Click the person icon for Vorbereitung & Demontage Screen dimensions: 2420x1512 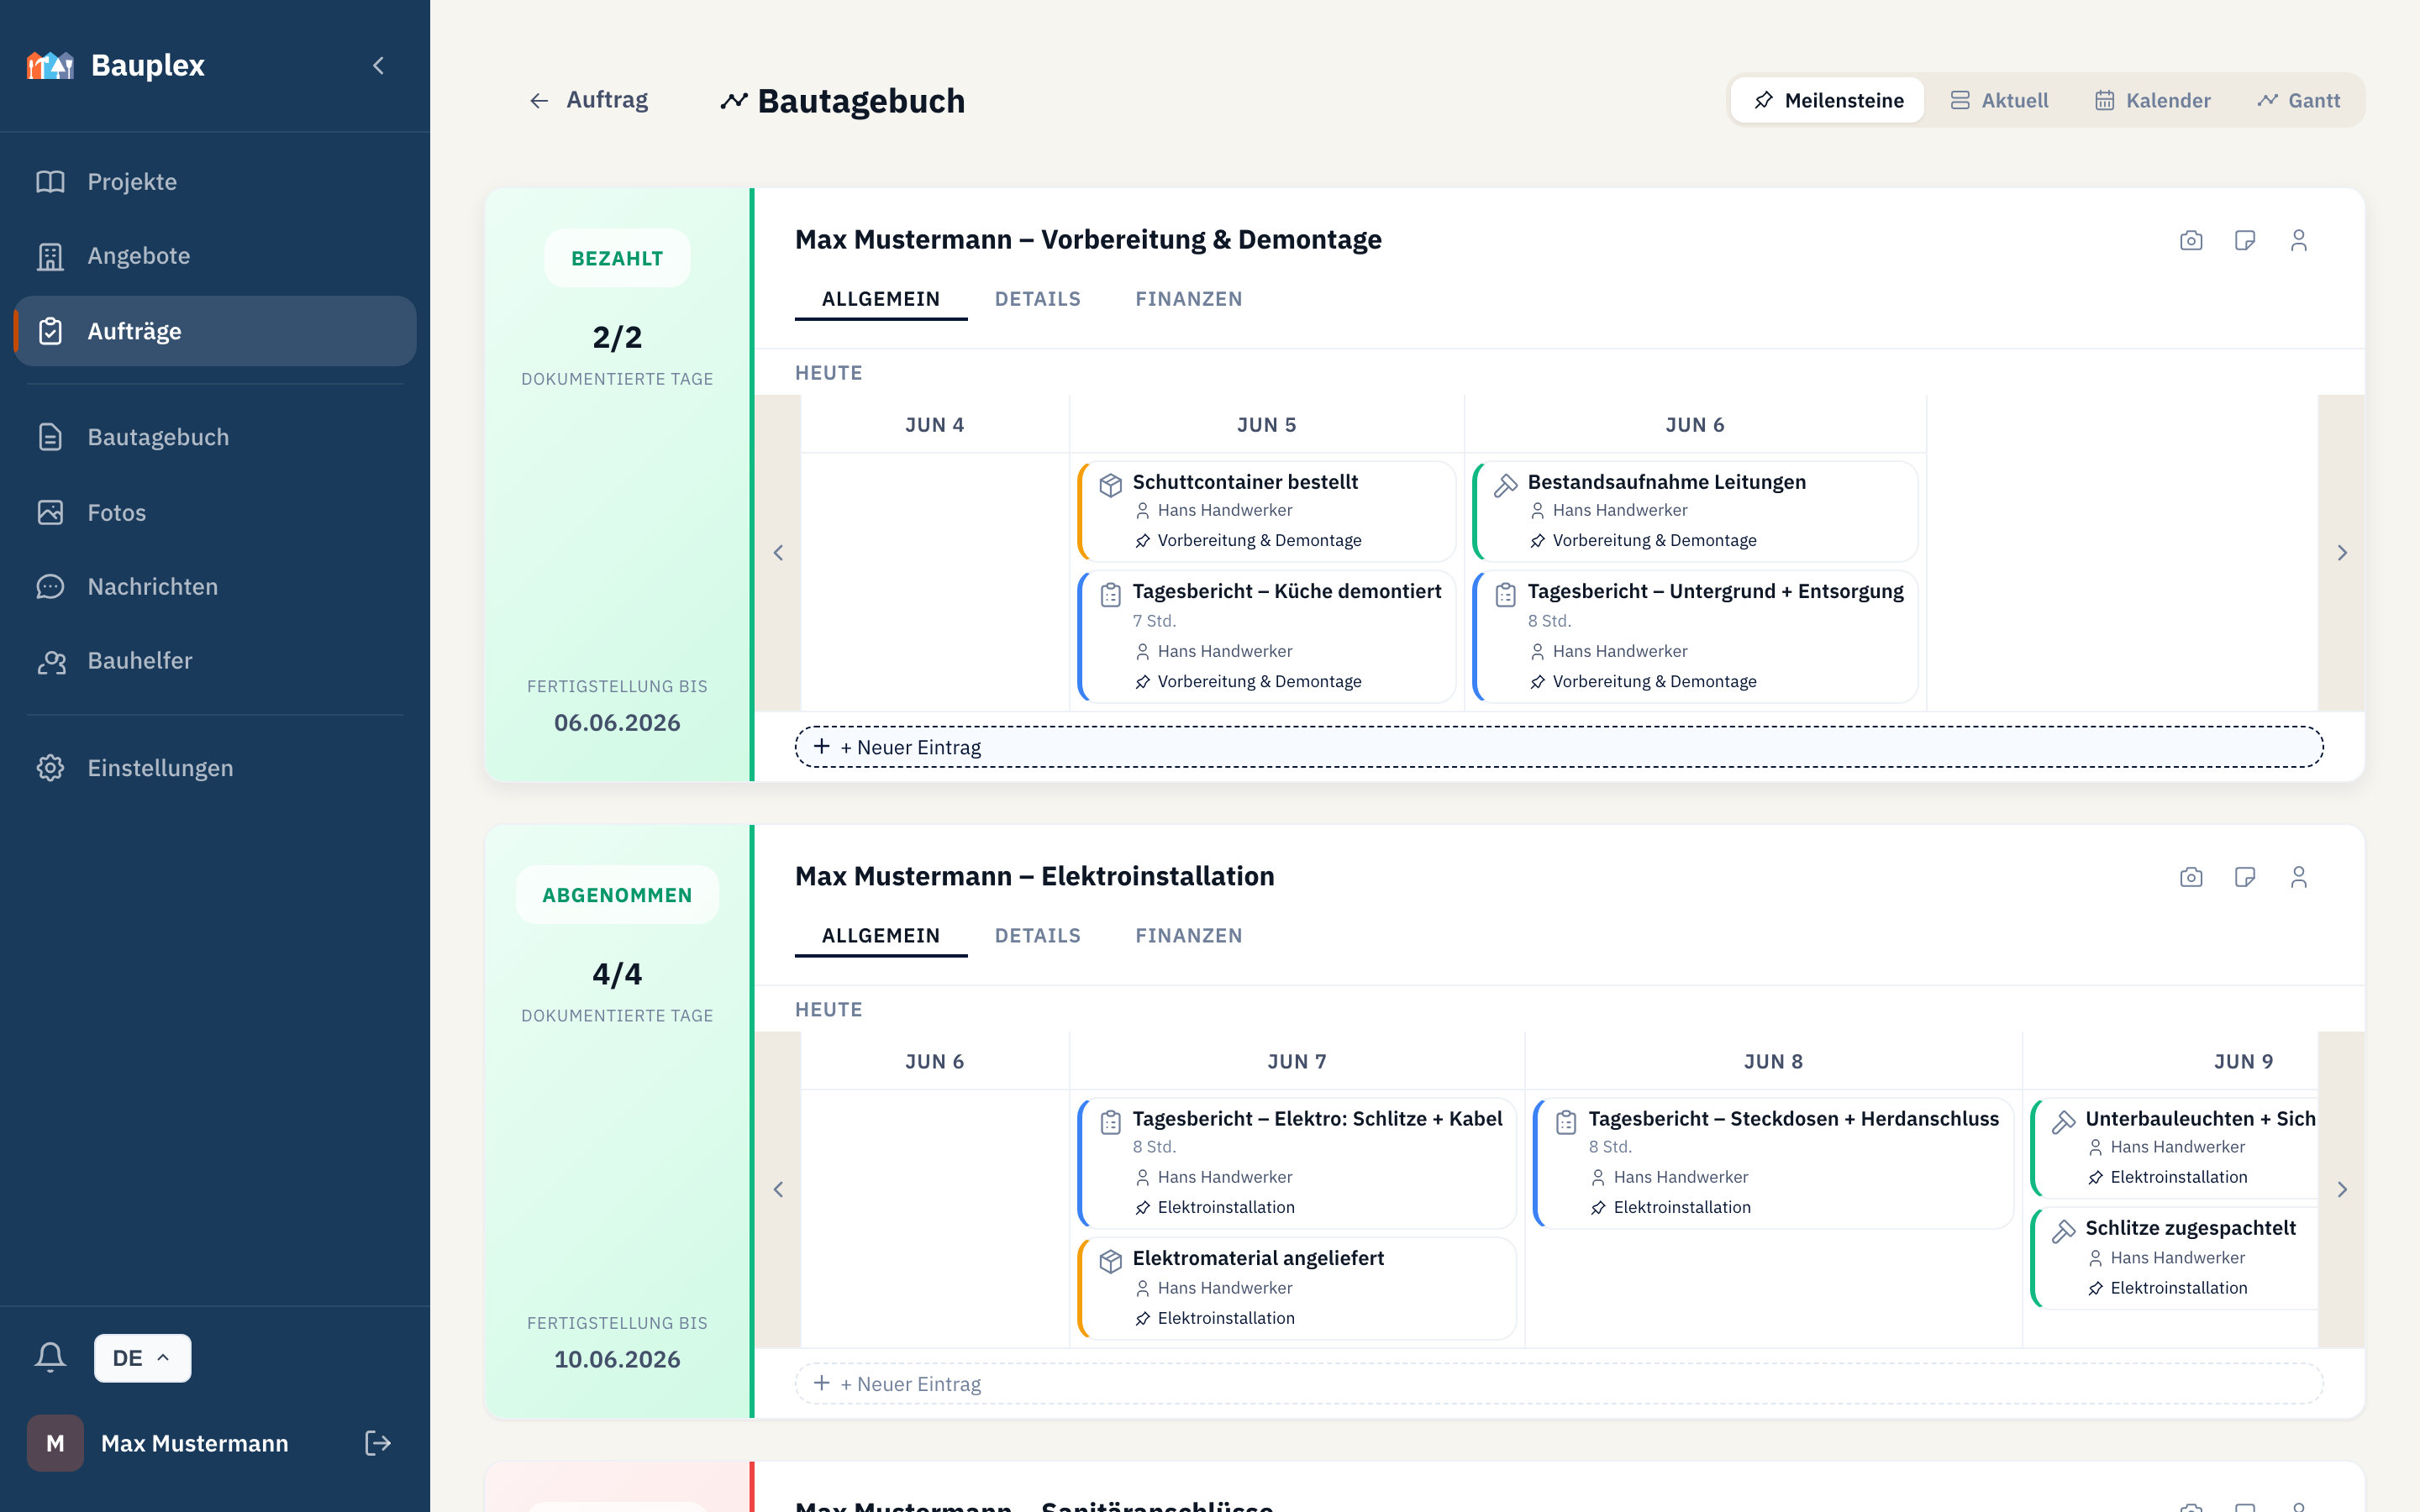click(2299, 240)
